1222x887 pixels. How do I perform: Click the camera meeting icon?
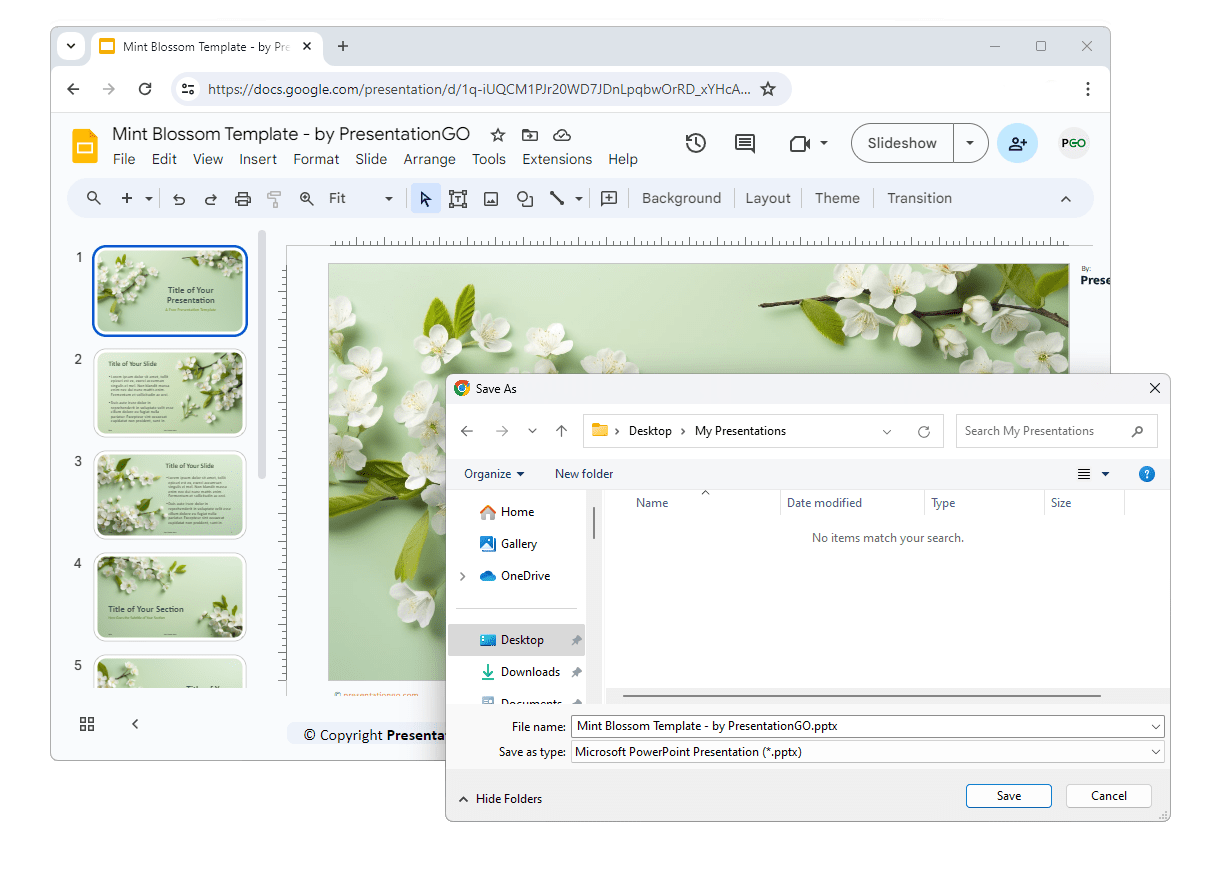point(800,143)
